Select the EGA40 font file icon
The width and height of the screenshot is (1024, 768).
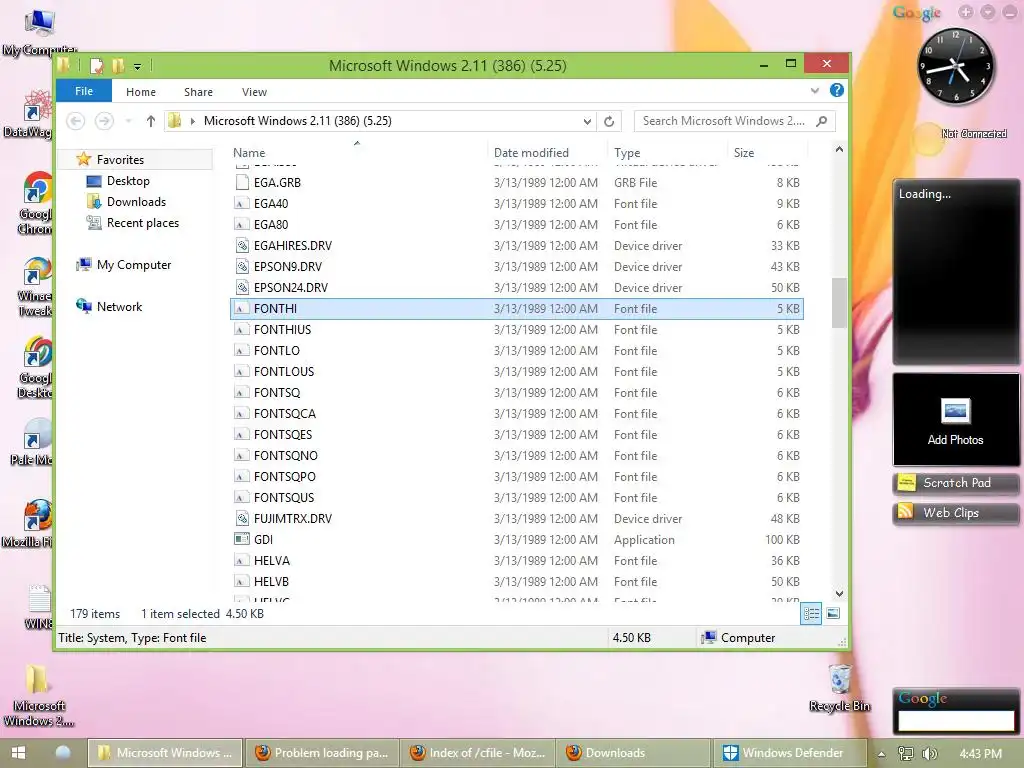242,204
